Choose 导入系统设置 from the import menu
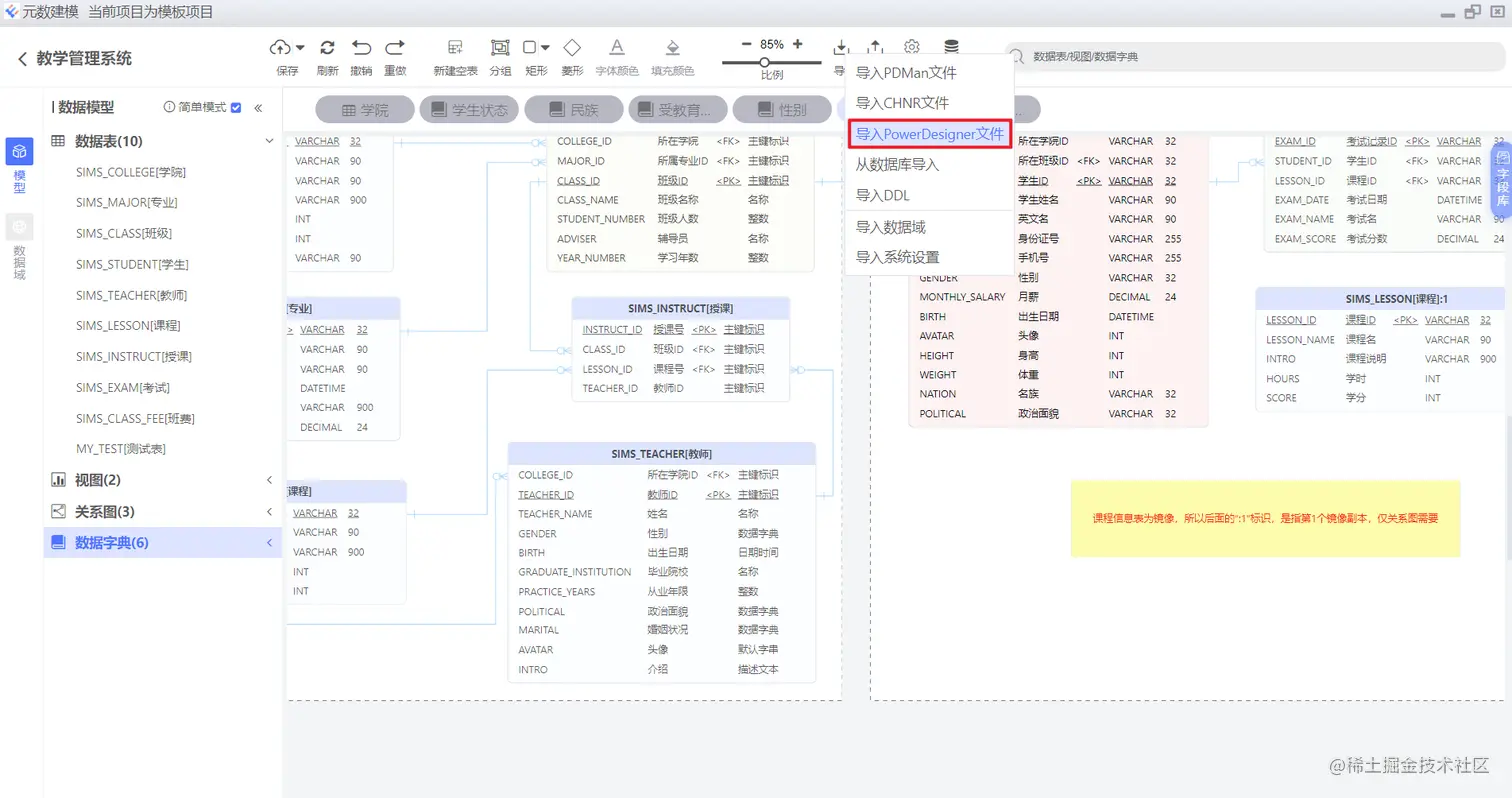Screen dimensions: 1512x798 tap(930, 257)
